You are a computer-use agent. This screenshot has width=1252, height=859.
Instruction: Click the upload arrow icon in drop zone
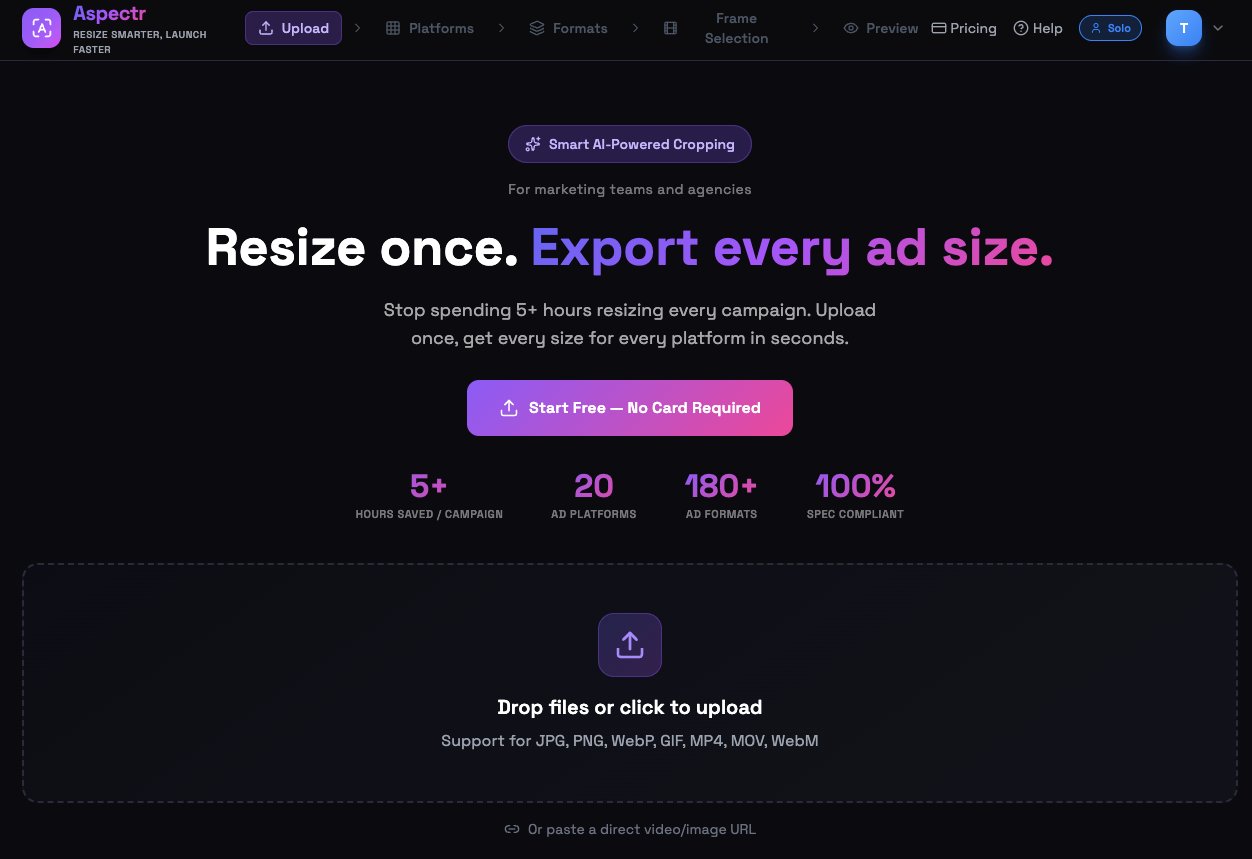[630, 645]
